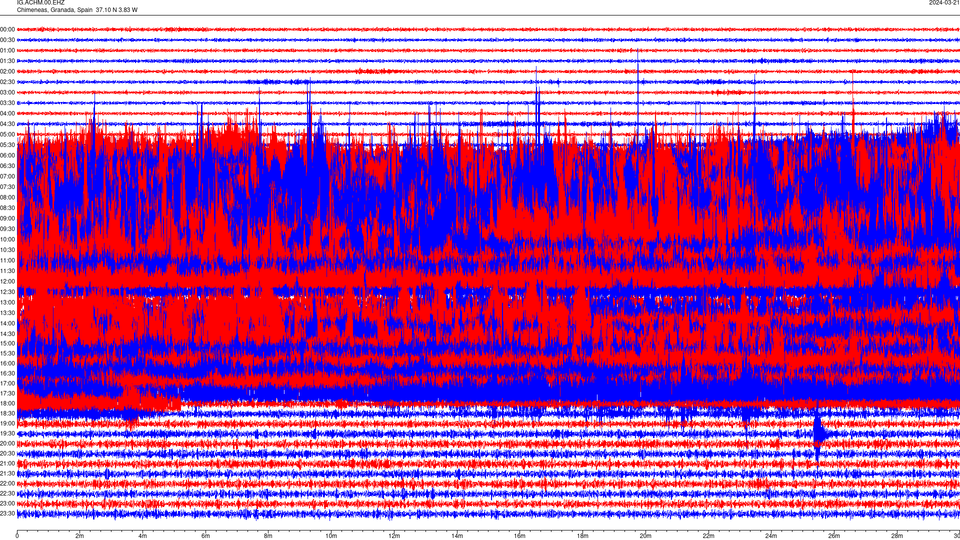Click the 22:00 time label
This screenshot has width=960, height=540.
coord(8,484)
